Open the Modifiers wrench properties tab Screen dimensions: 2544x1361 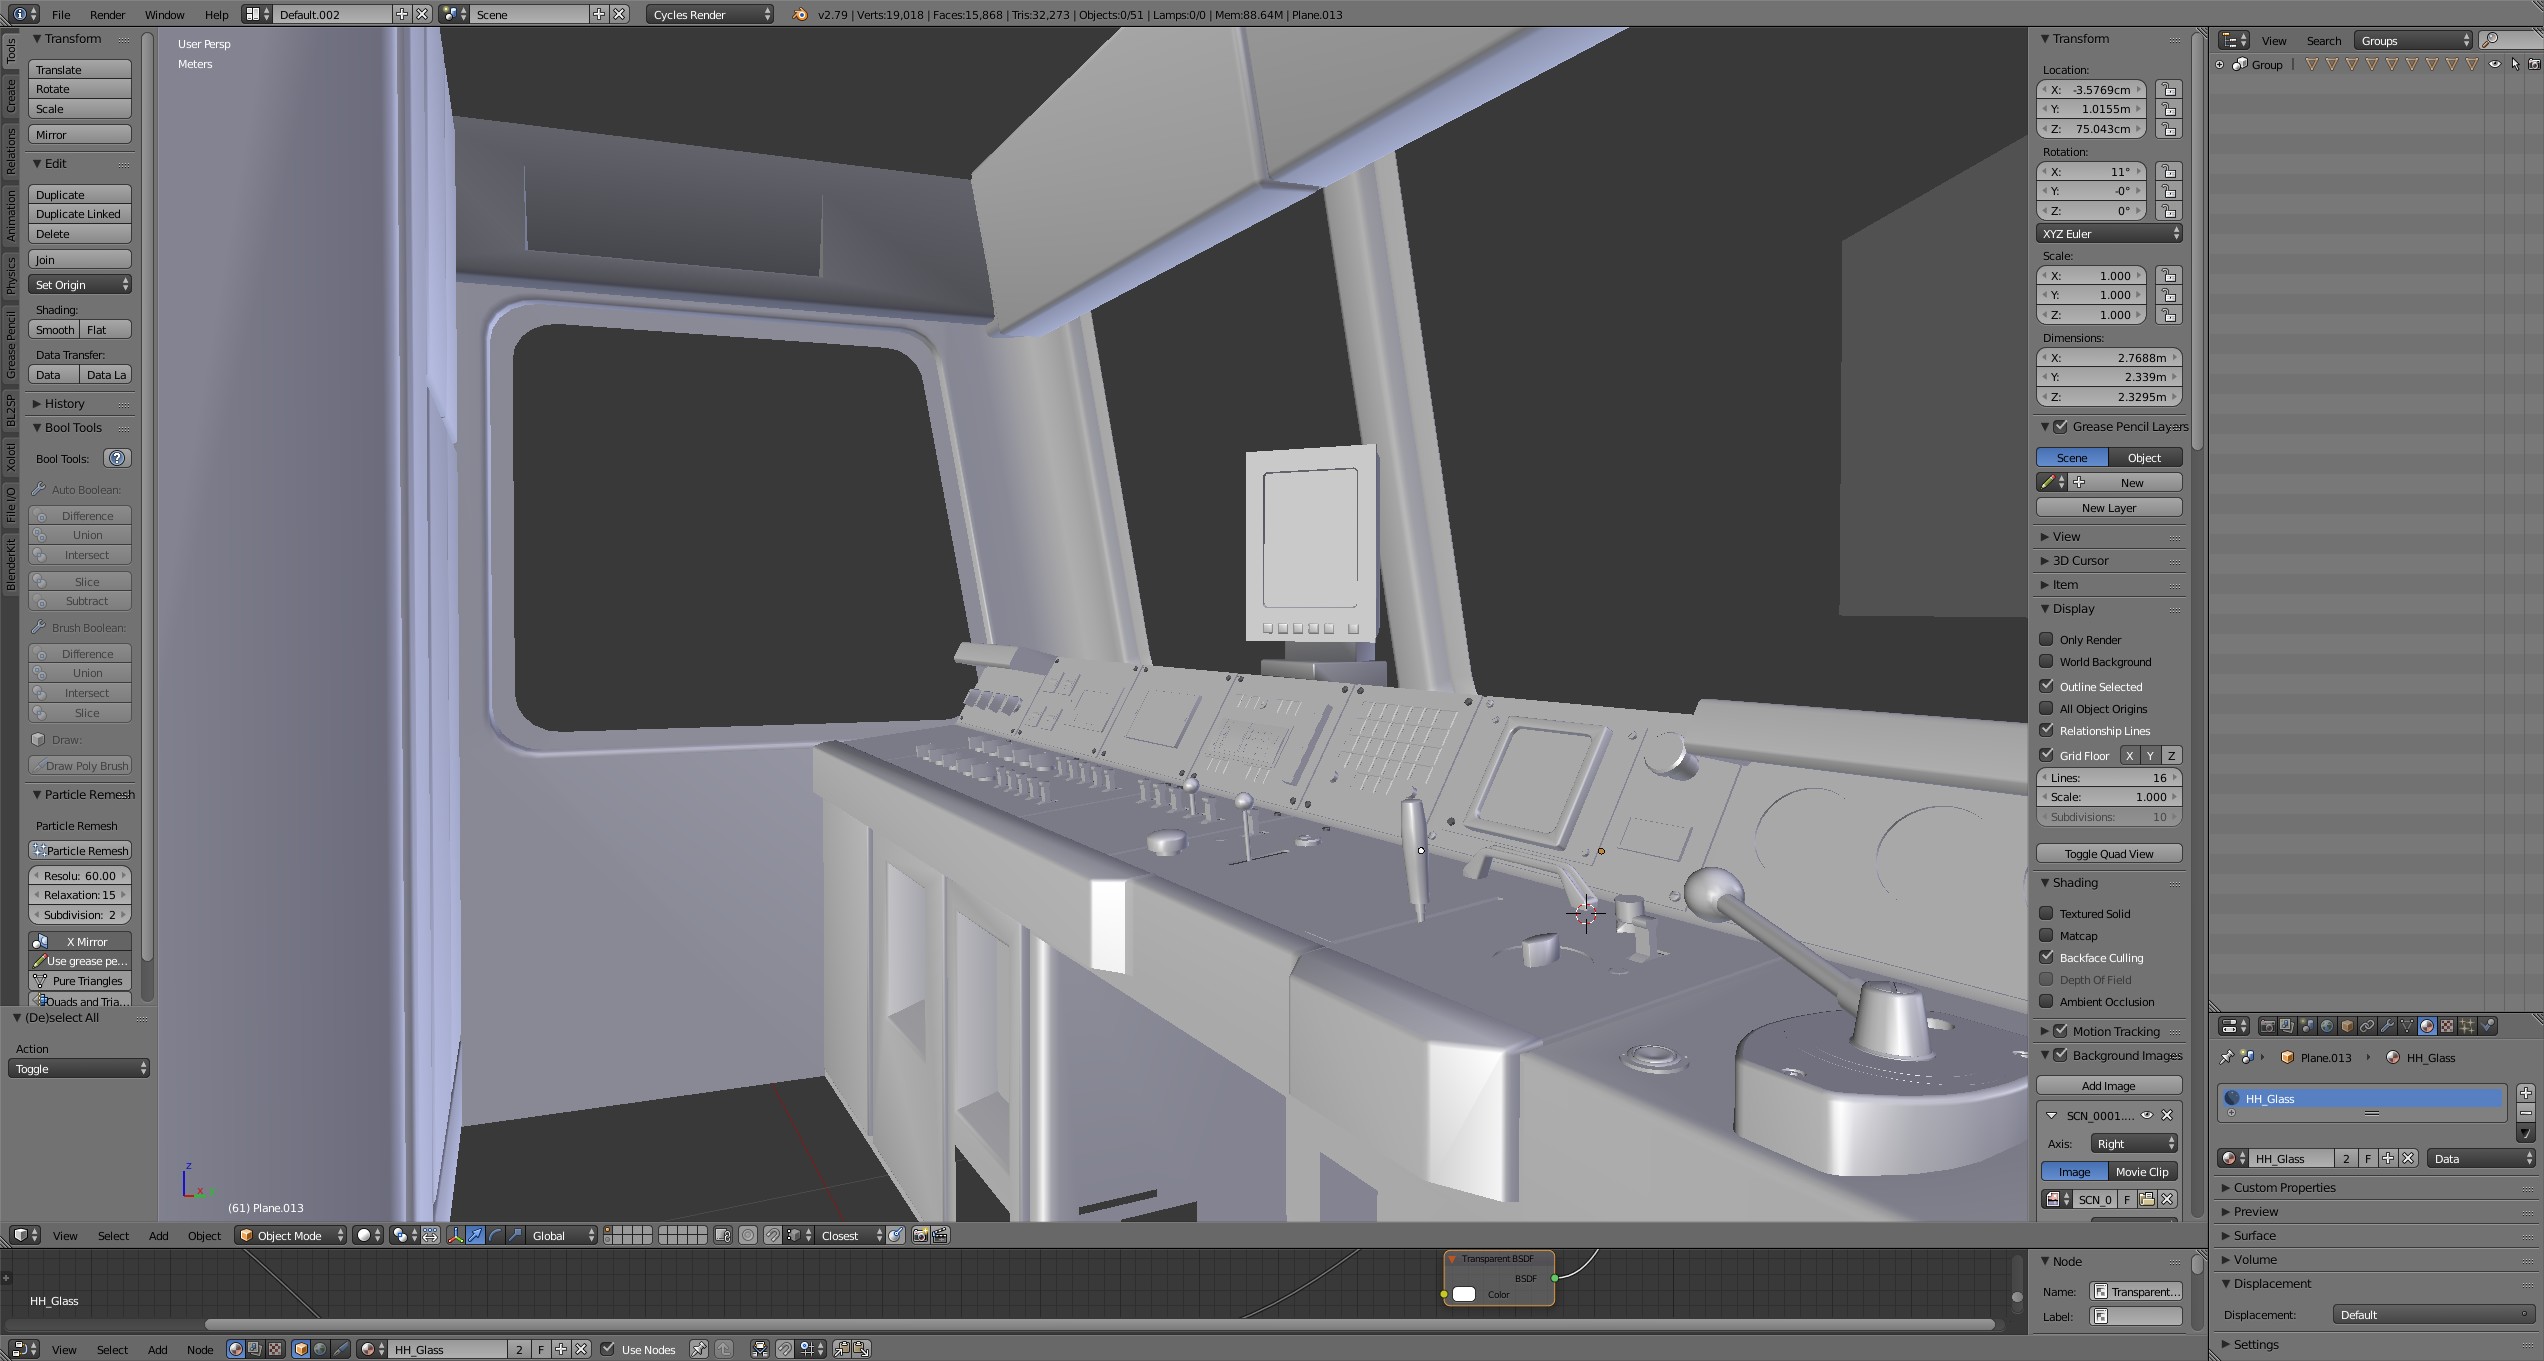(2387, 1026)
